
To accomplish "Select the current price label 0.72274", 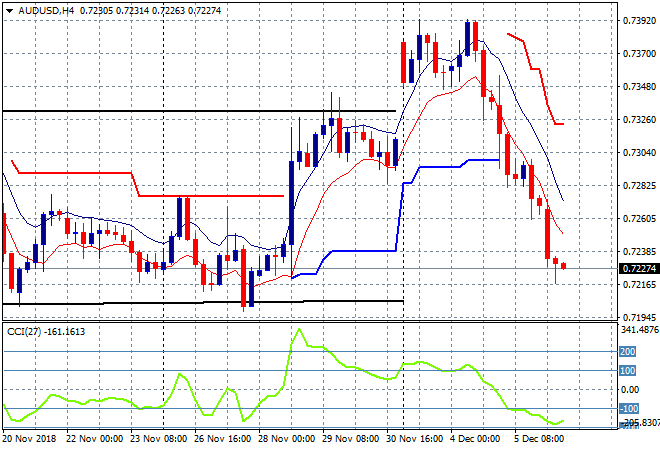I will click(639, 269).
